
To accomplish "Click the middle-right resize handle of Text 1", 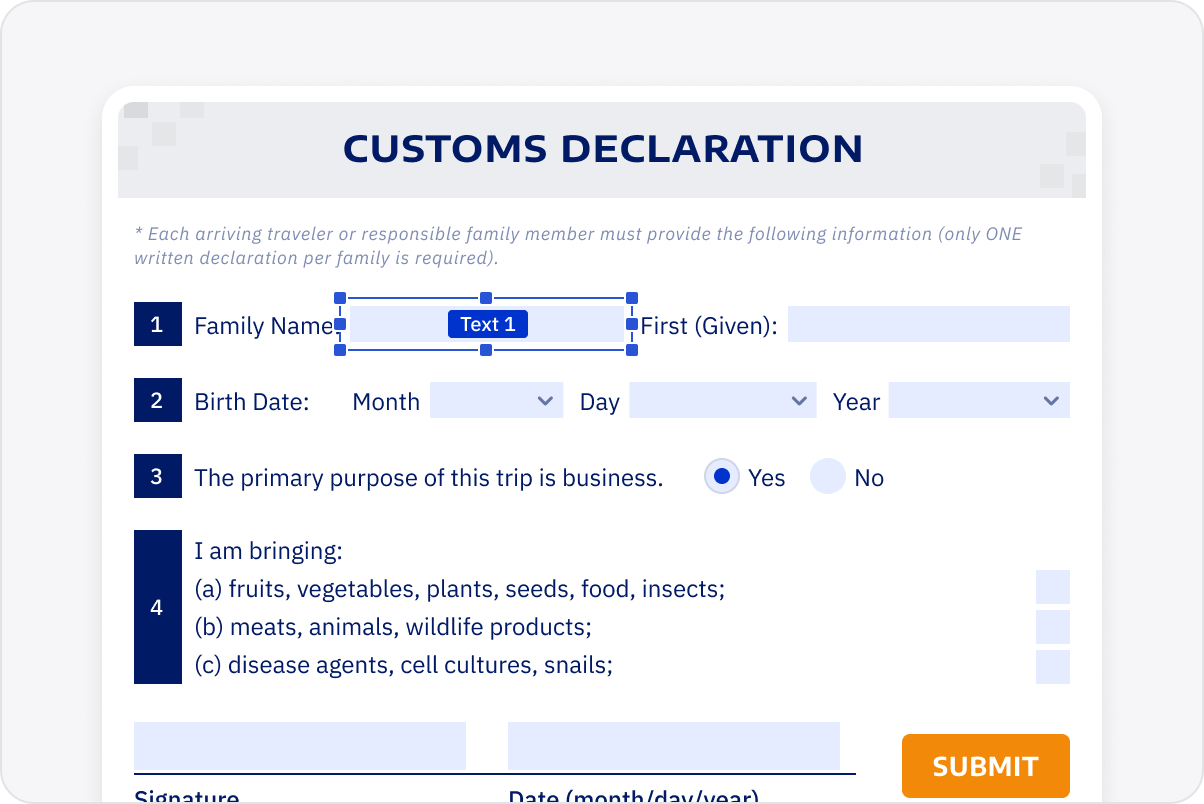I will pos(632,324).
